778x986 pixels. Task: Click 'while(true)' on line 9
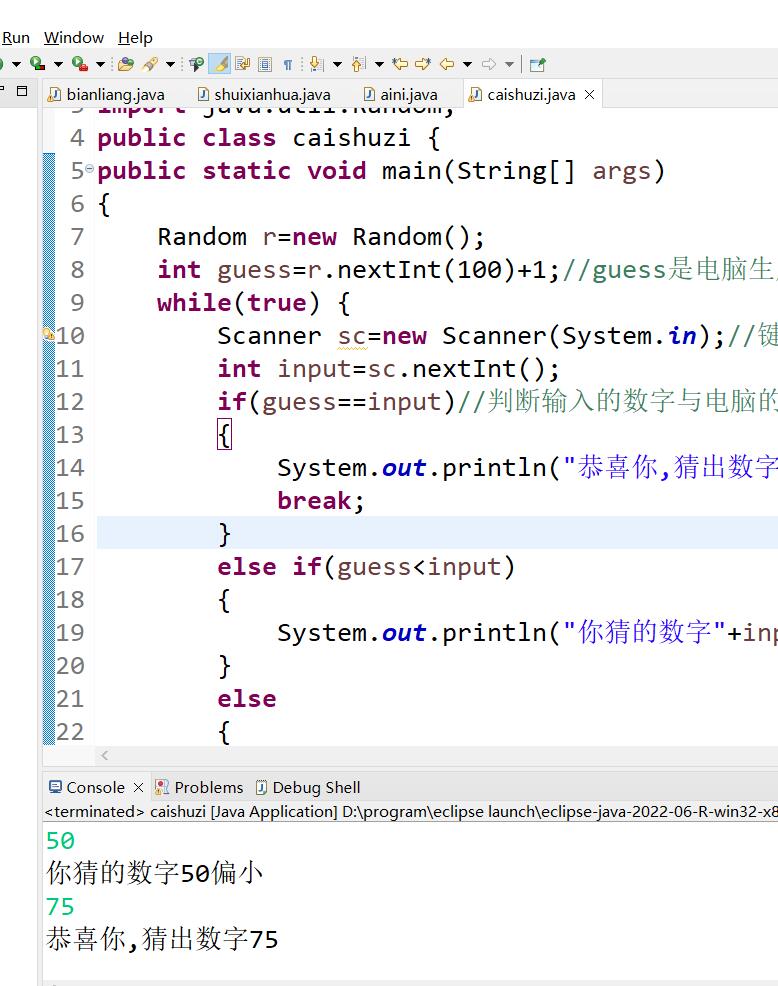(240, 303)
